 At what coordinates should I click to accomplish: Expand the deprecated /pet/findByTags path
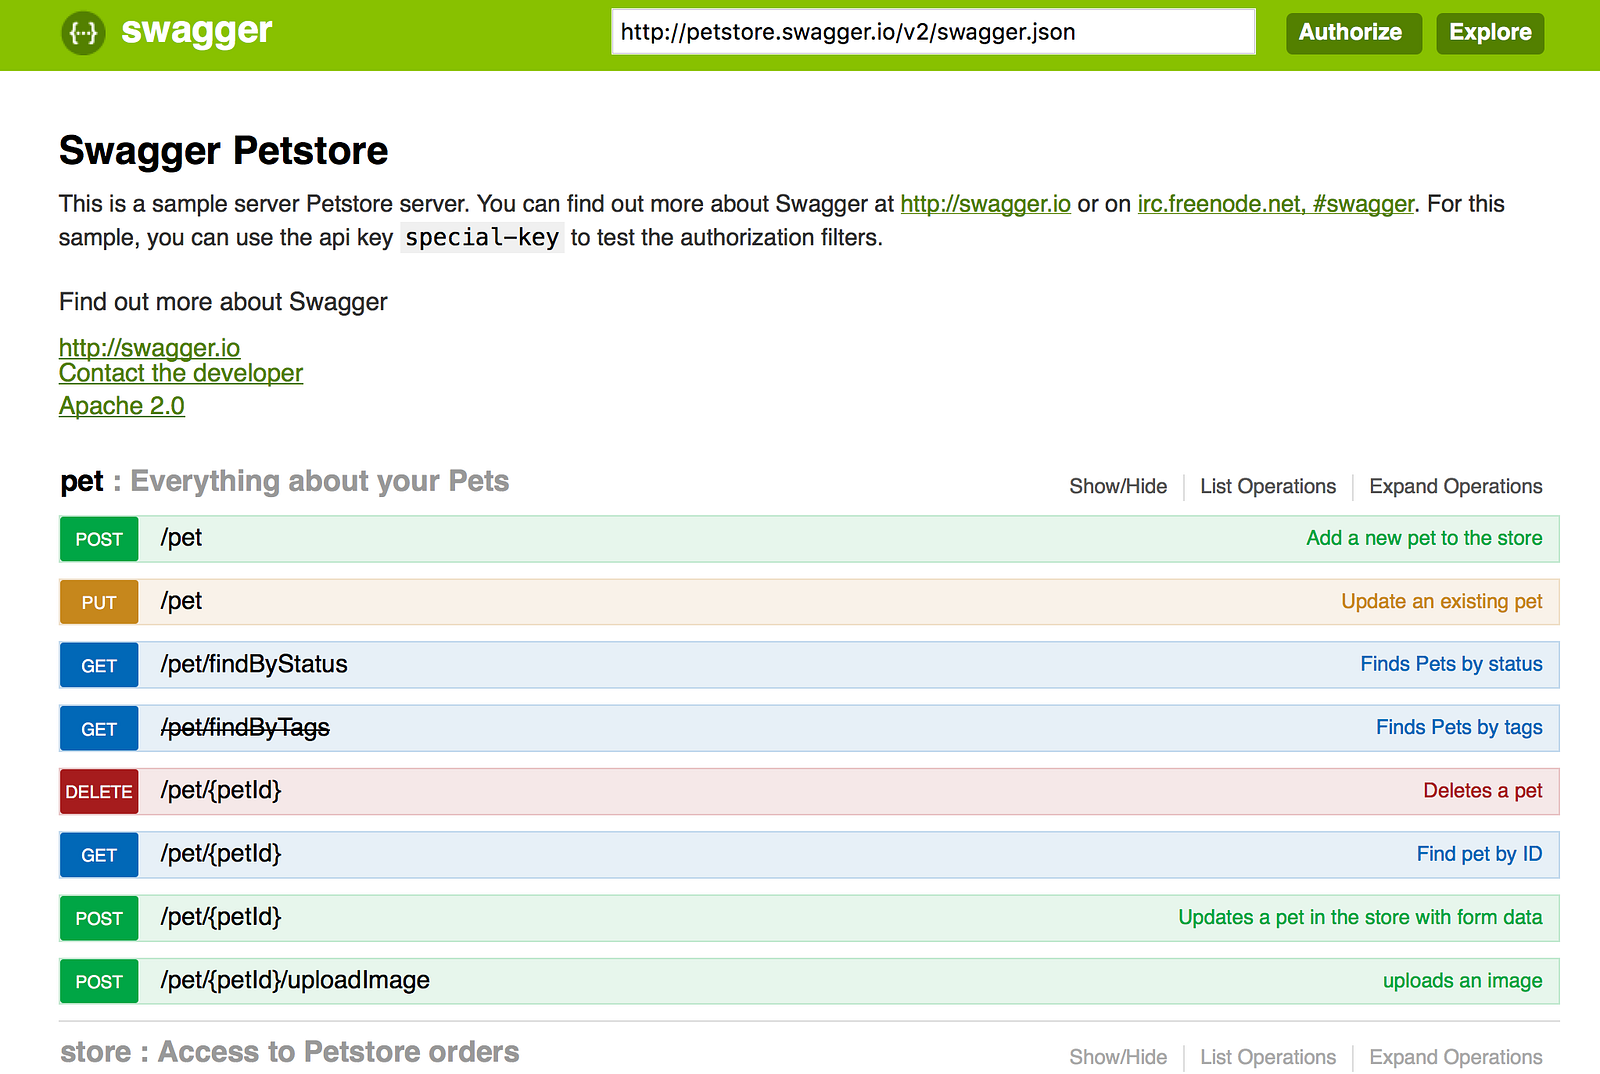pyautogui.click(x=245, y=728)
